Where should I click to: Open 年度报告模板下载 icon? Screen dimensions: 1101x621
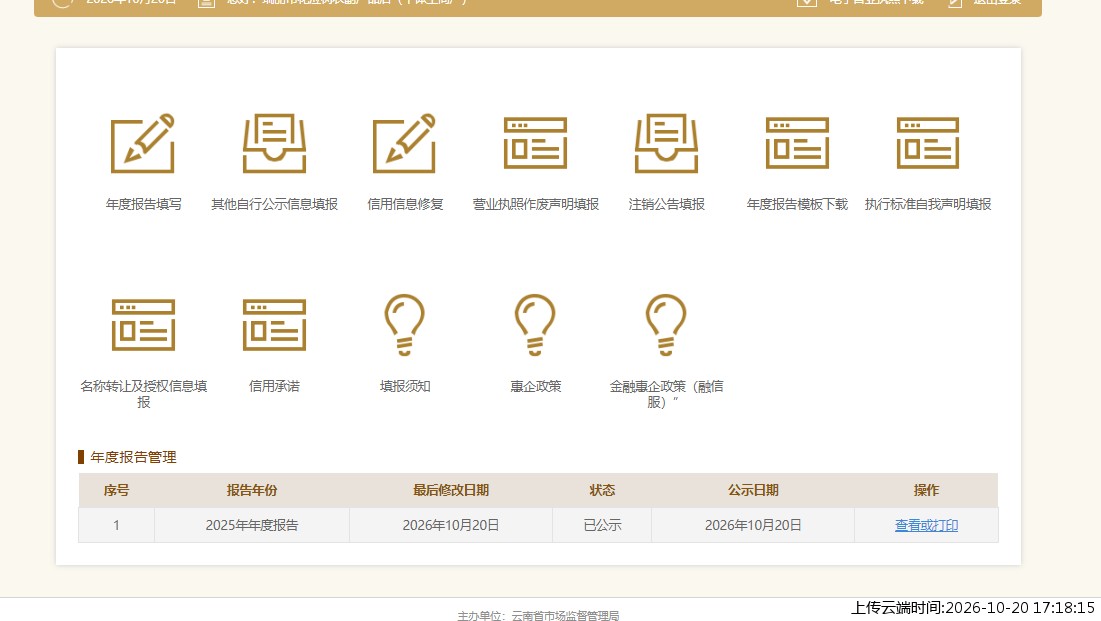(797, 143)
